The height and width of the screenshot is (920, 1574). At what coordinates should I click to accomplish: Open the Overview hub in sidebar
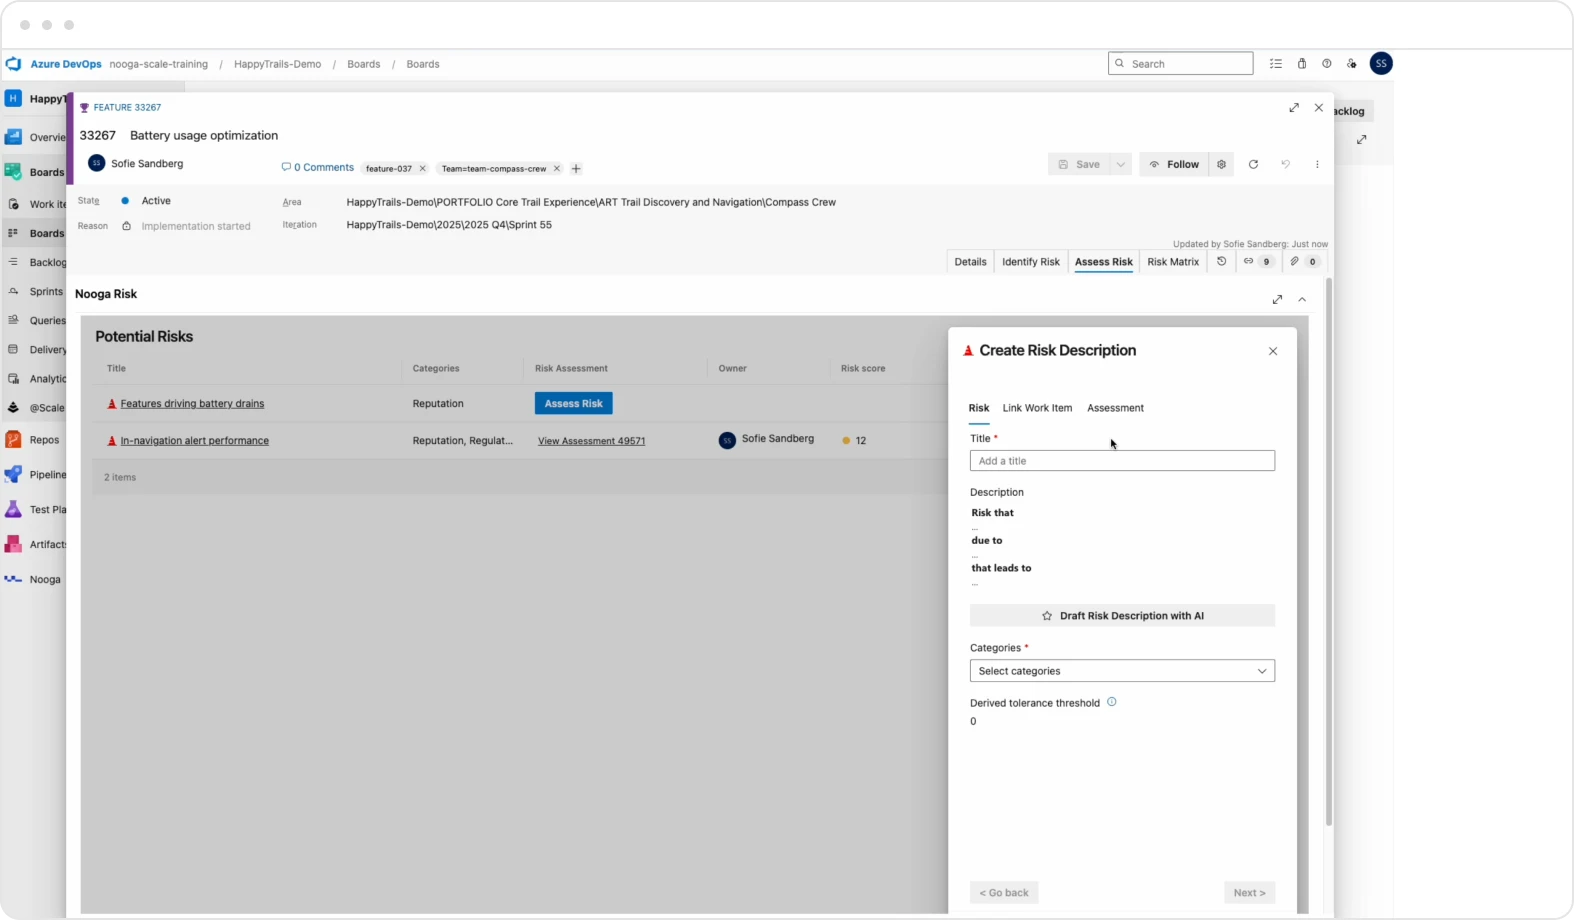coord(35,137)
